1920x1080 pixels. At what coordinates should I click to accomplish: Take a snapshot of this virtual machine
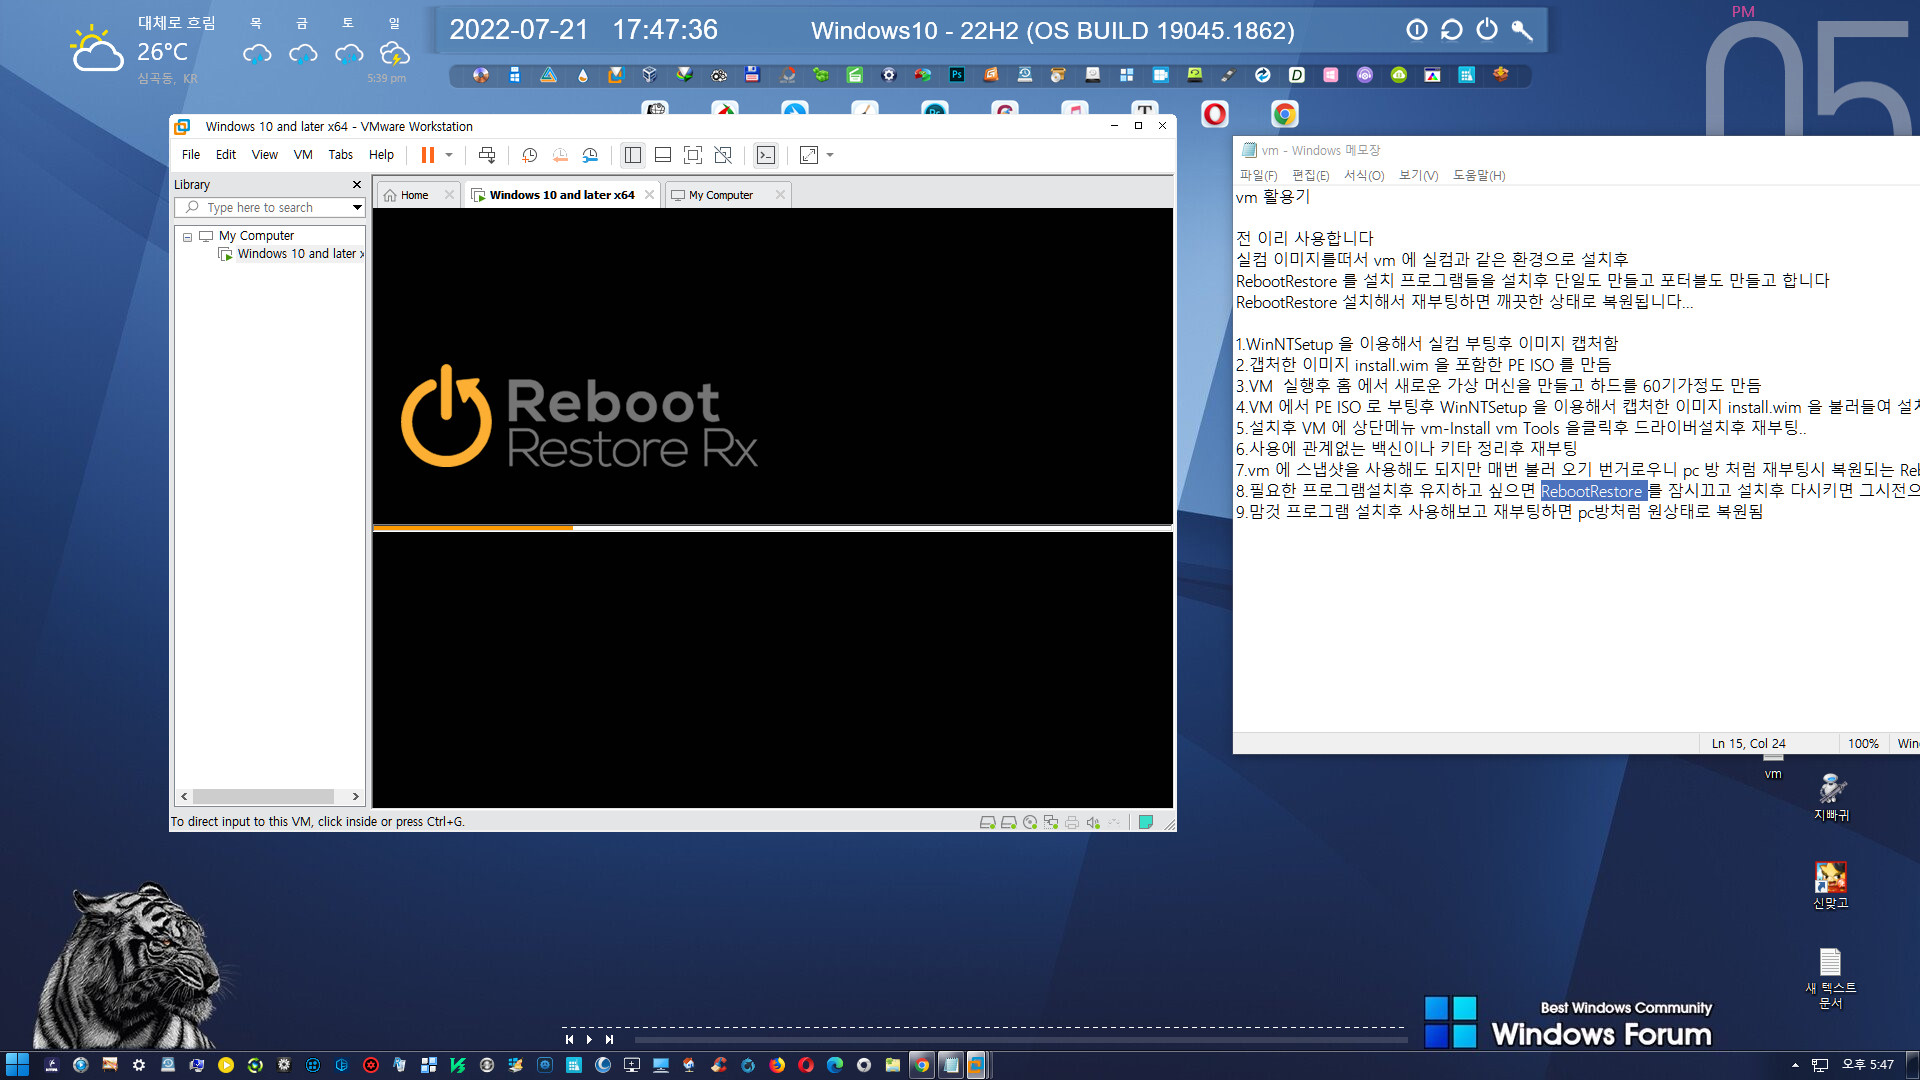(x=530, y=155)
